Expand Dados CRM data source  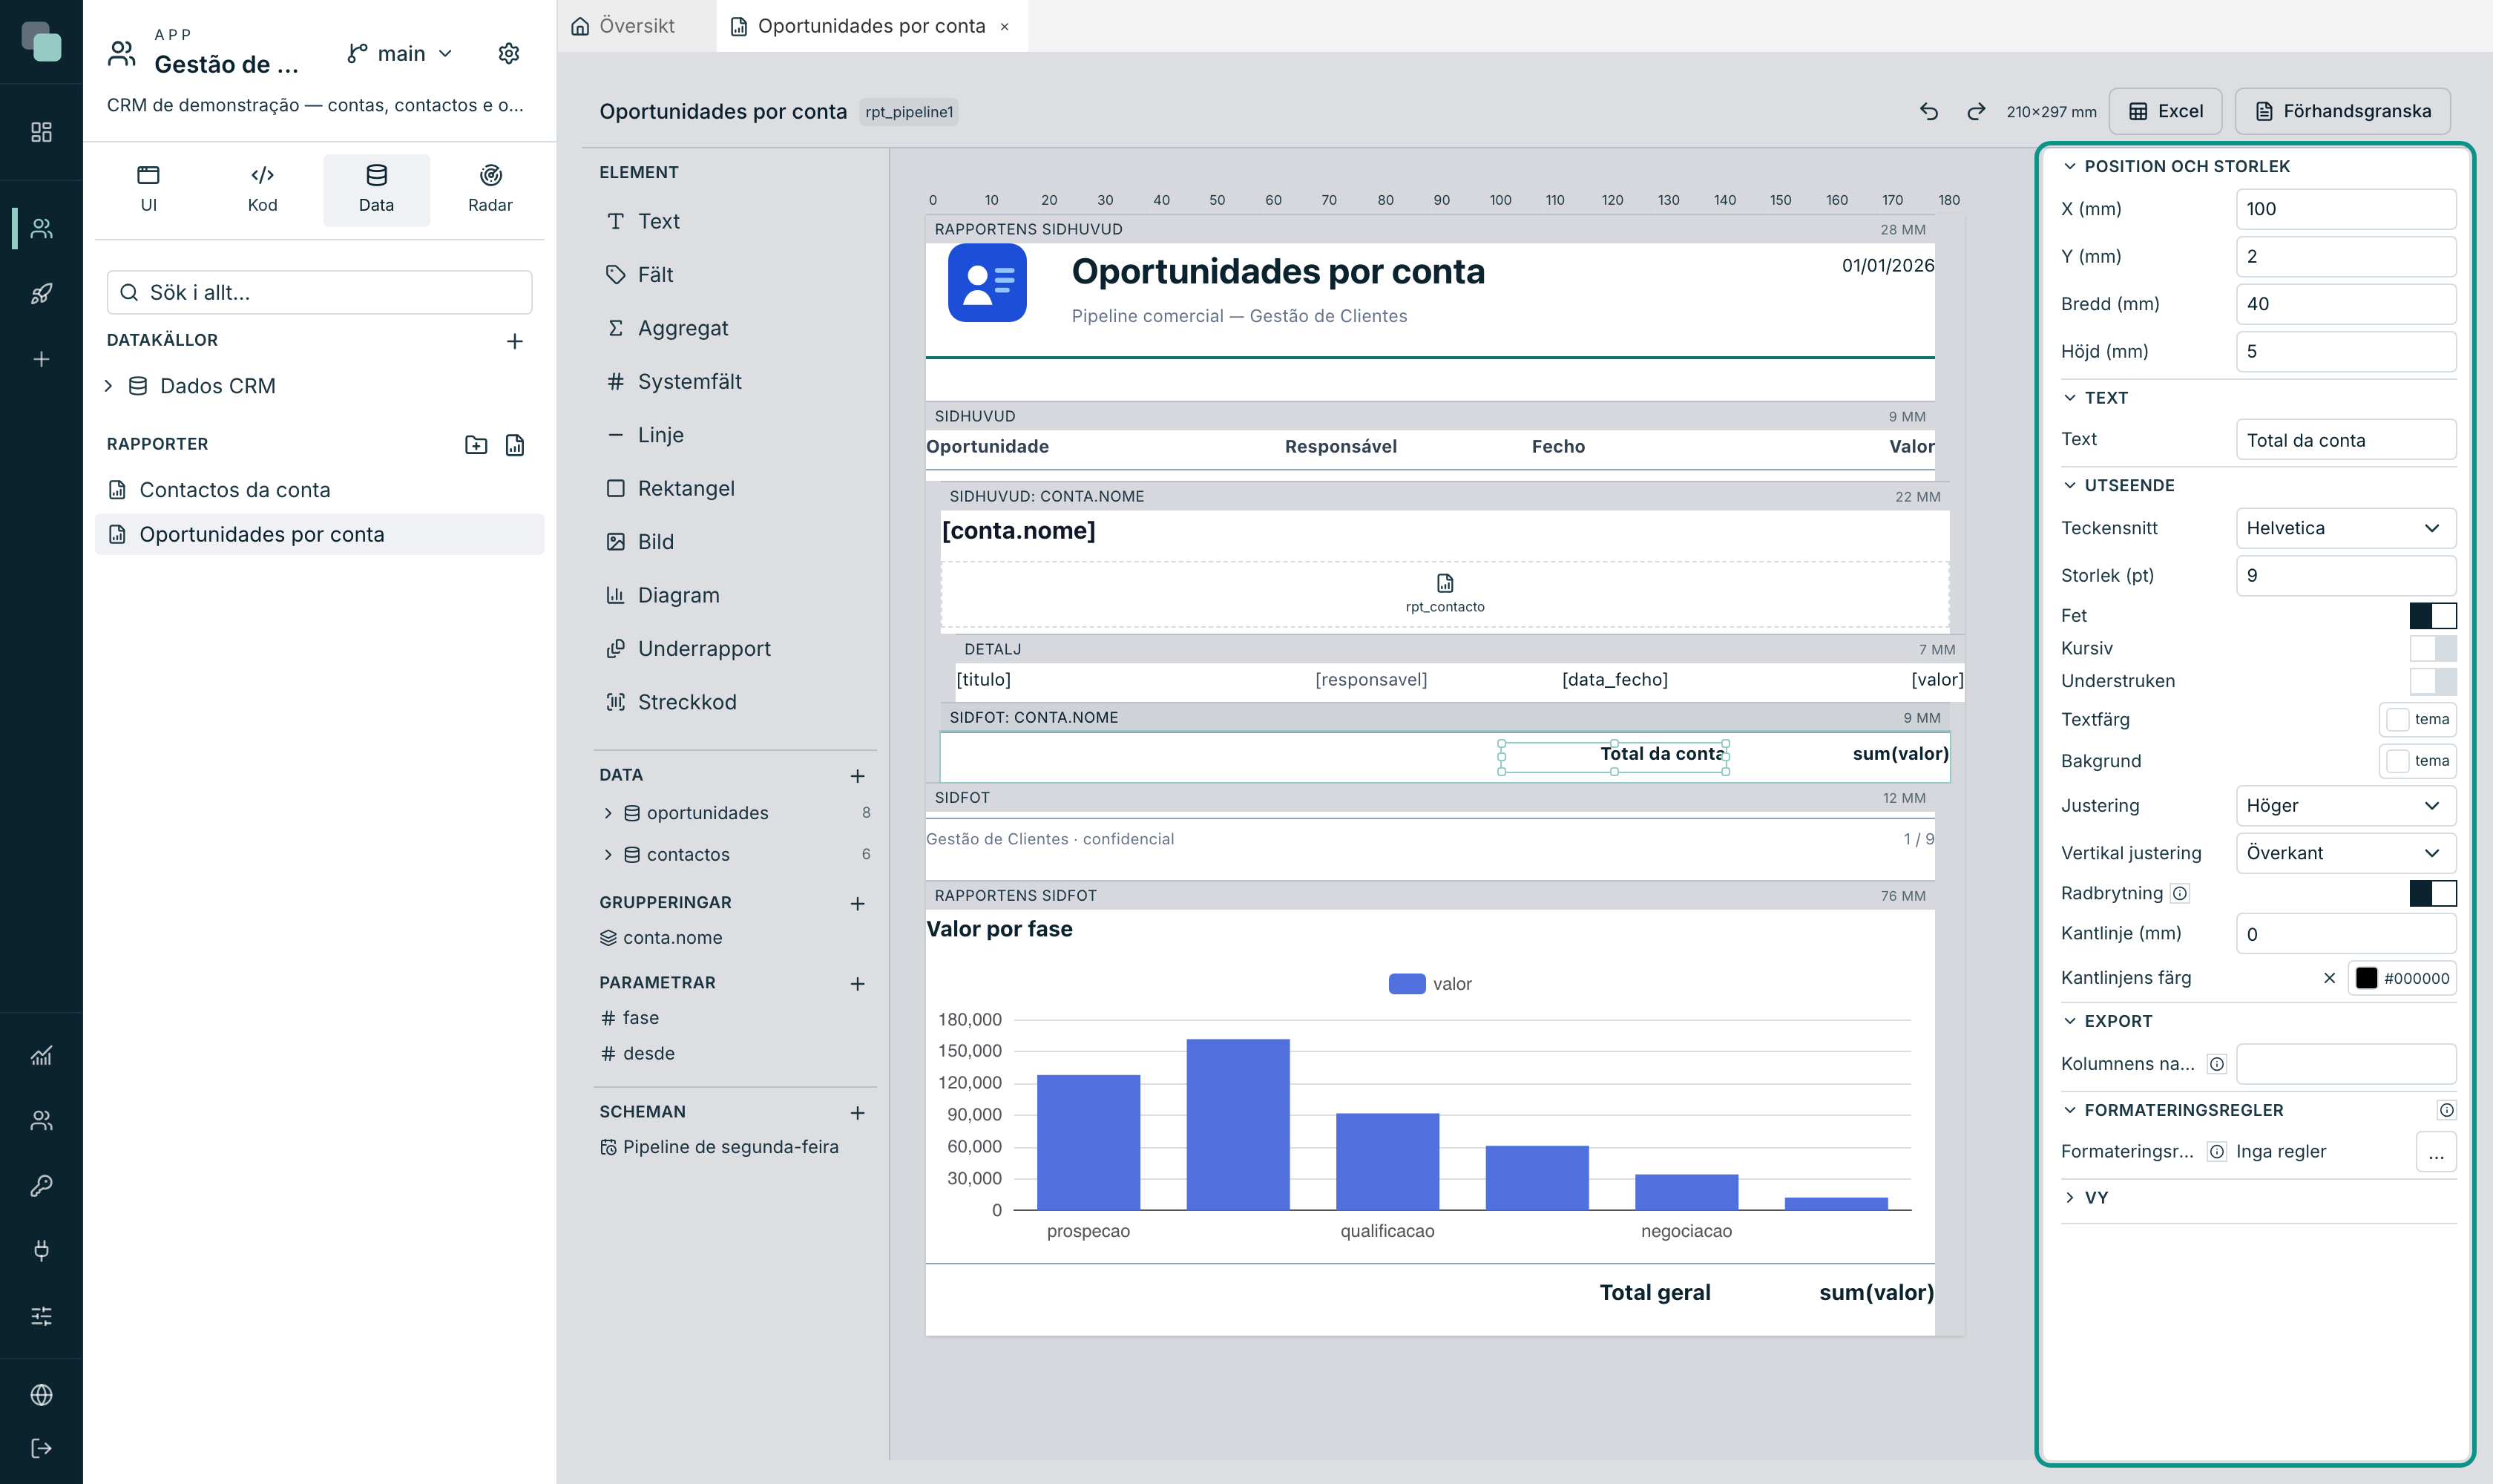[x=108, y=386]
